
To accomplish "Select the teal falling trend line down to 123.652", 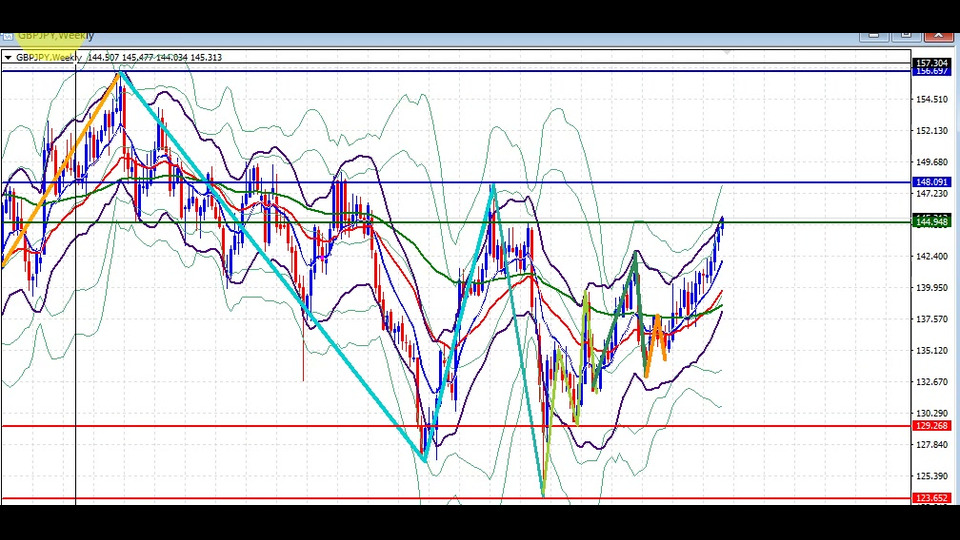I will (x=518, y=340).
